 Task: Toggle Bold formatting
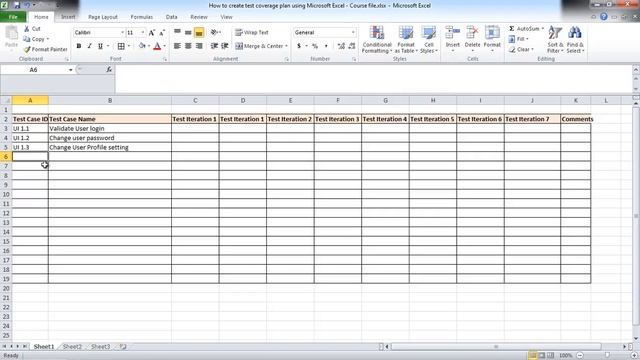(79, 46)
